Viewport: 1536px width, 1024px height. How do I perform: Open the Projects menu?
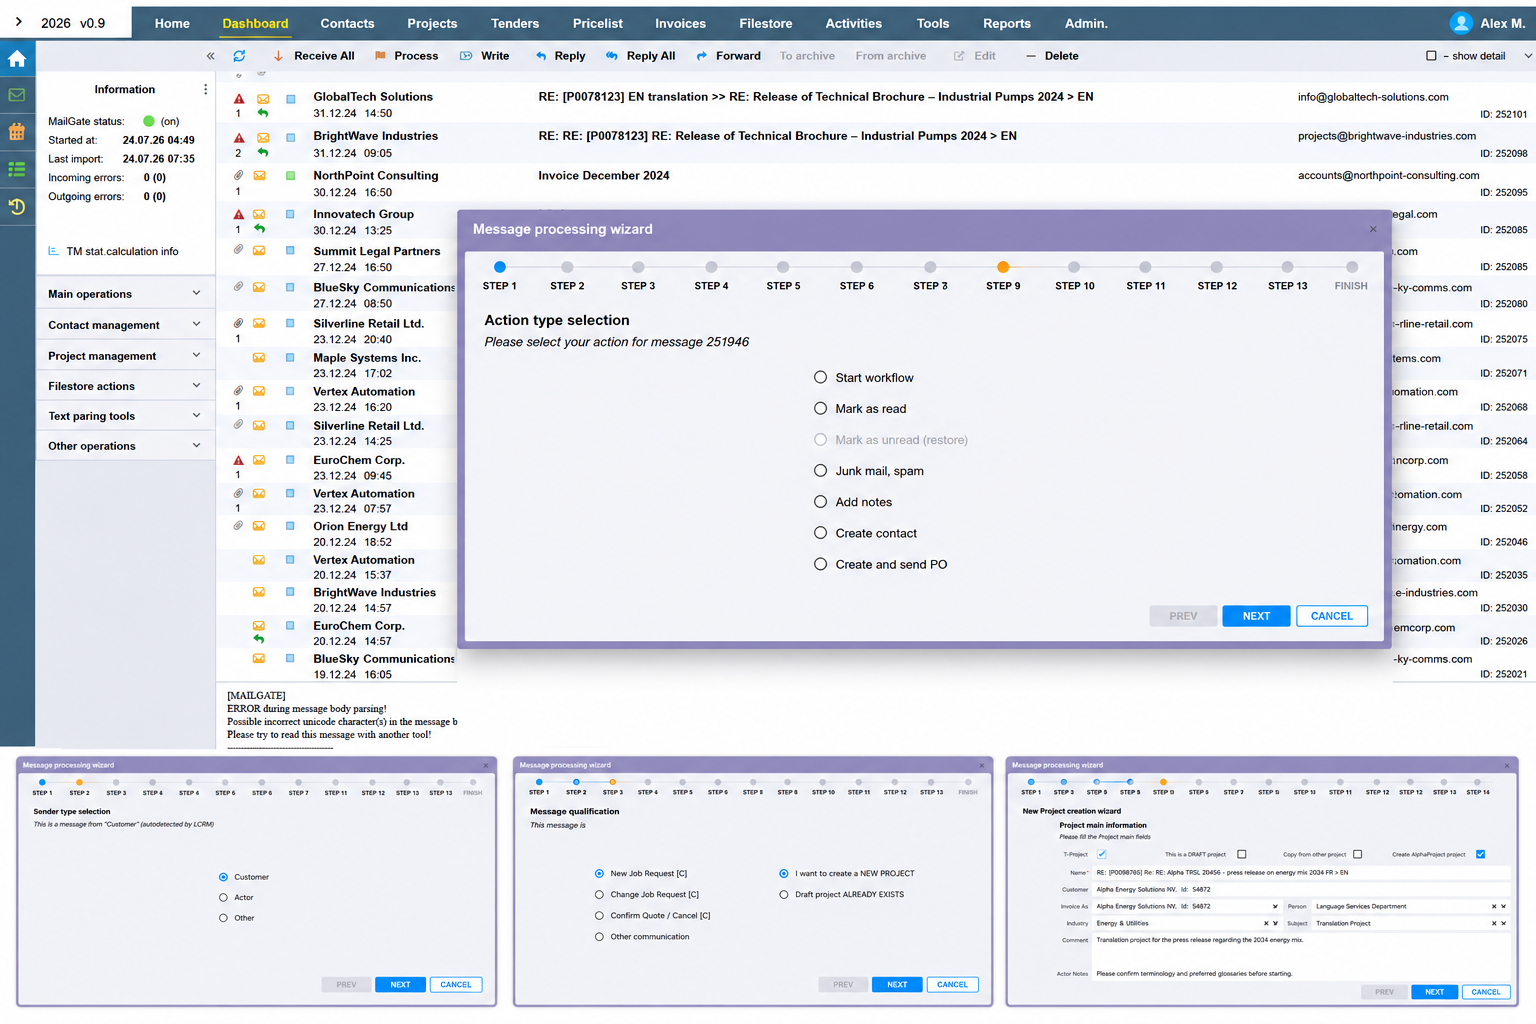[432, 23]
